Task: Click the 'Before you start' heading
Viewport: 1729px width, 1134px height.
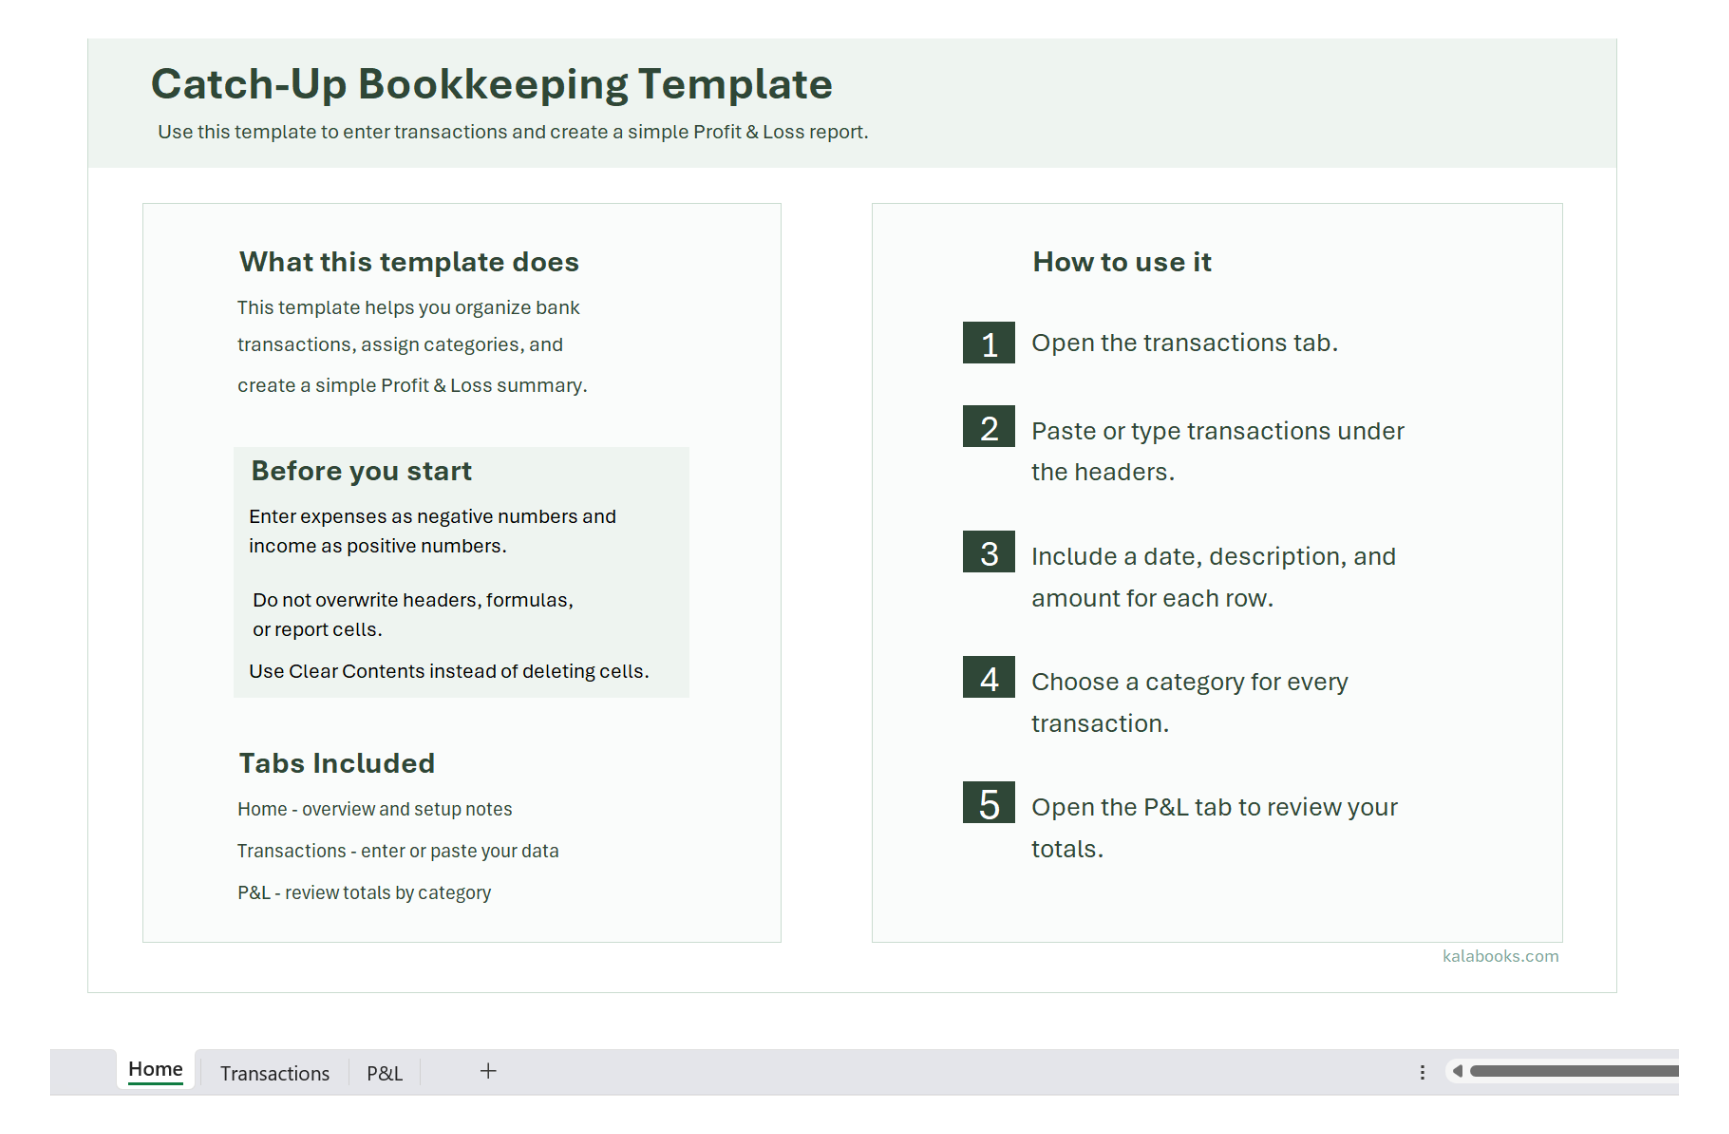Action: (x=361, y=471)
